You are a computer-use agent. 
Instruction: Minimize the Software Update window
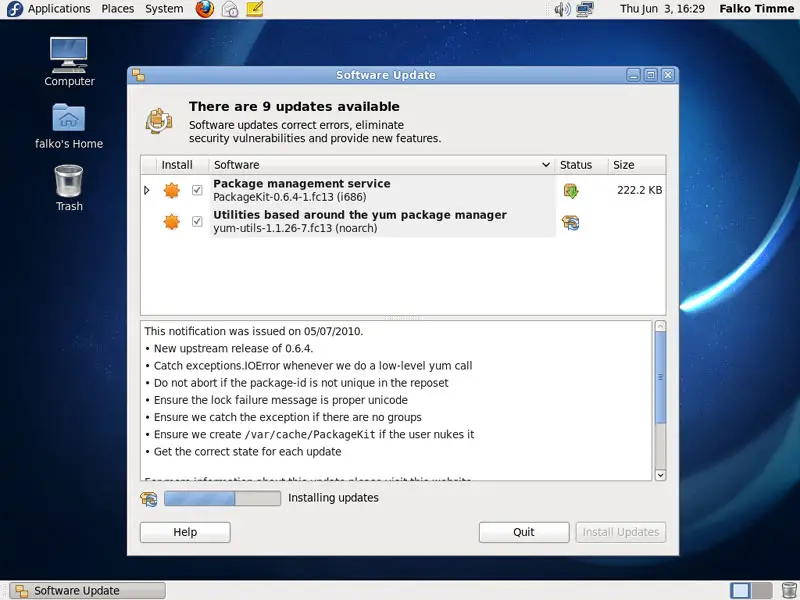click(634, 76)
